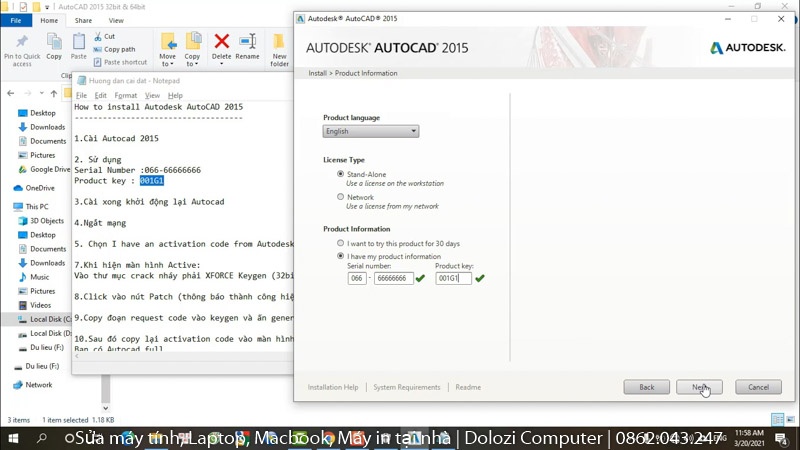Open Notepad Edit menu
This screenshot has width=800, height=450.
tap(101, 95)
